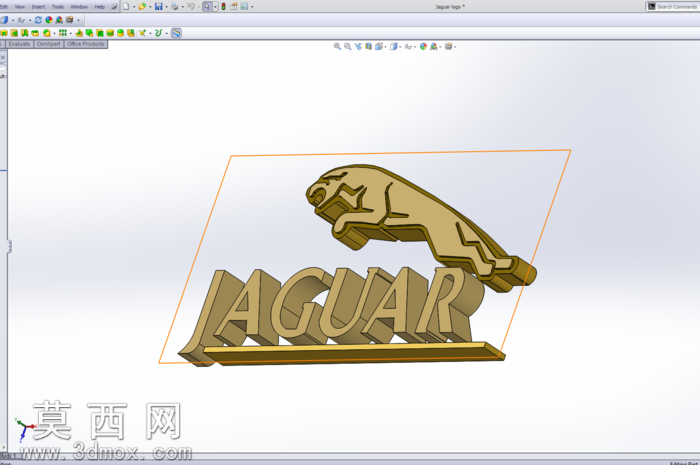Expand the Print dropdown arrow
700x465 pixels.
(183, 7)
